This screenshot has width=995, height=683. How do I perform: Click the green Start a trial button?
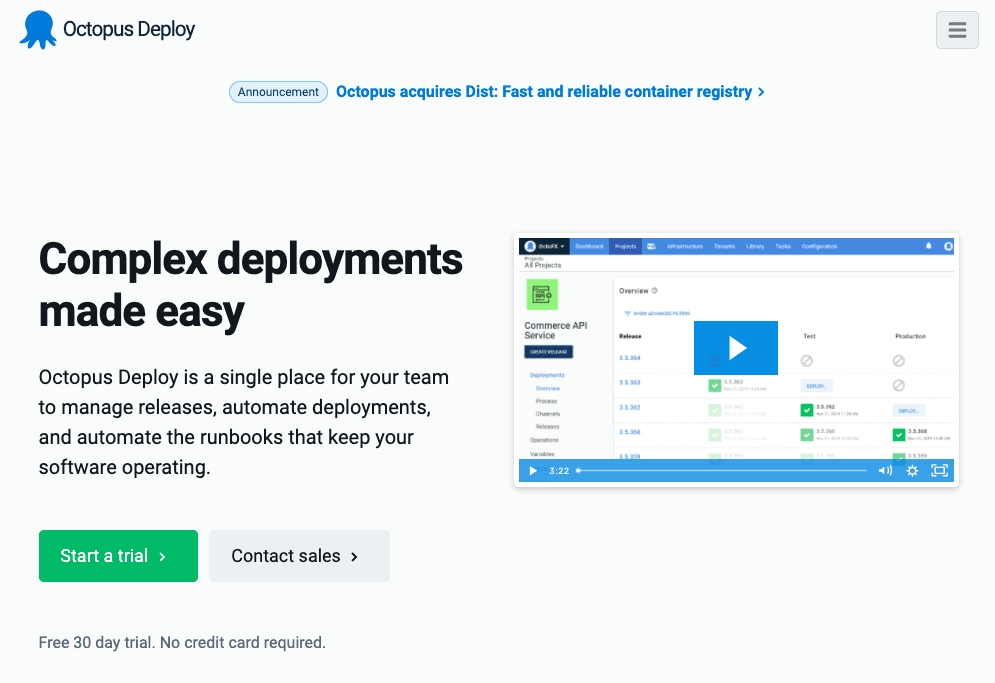click(118, 556)
